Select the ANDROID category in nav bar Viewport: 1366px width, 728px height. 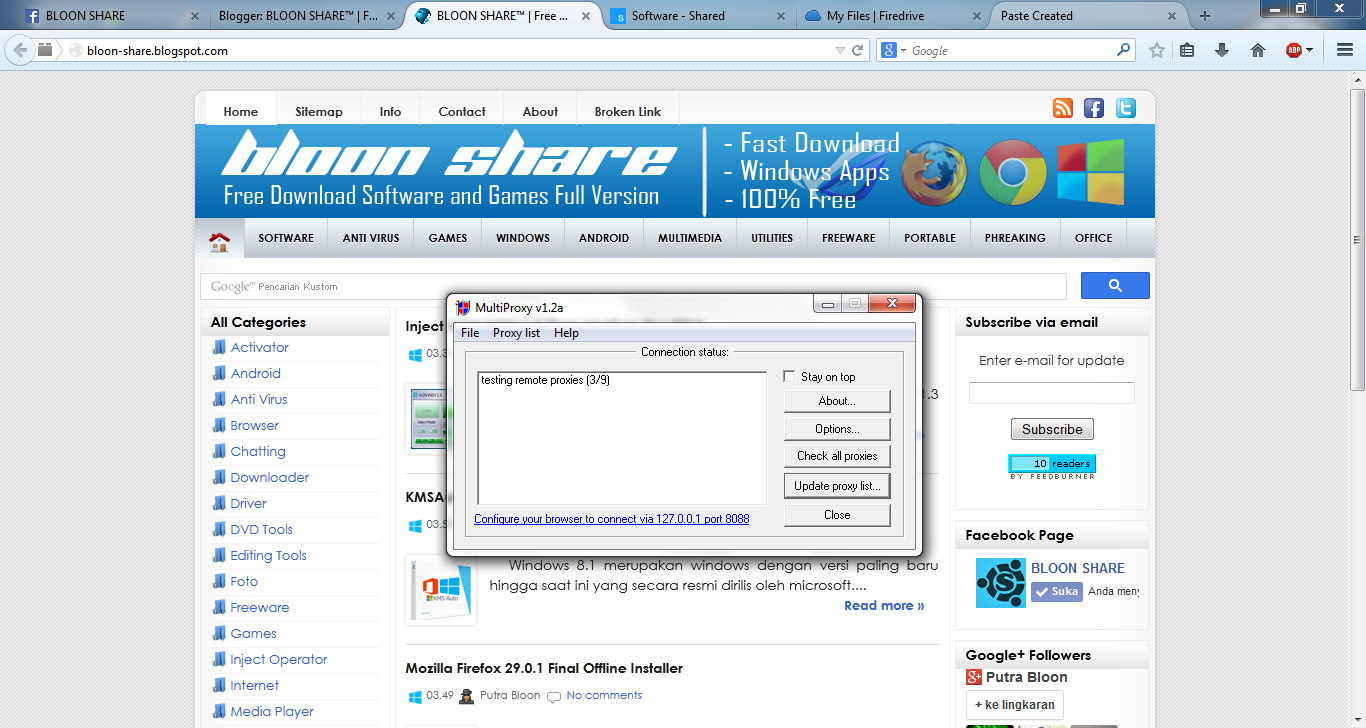coord(604,238)
